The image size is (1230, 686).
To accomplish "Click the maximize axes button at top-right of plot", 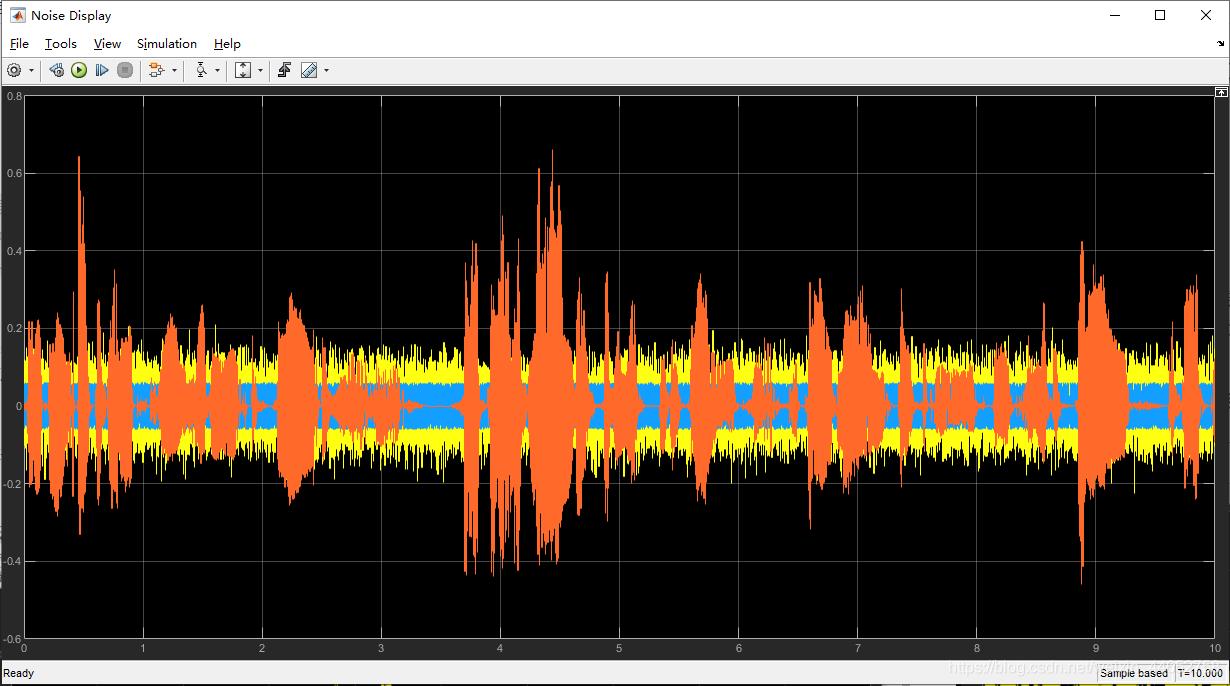I will 1221,92.
